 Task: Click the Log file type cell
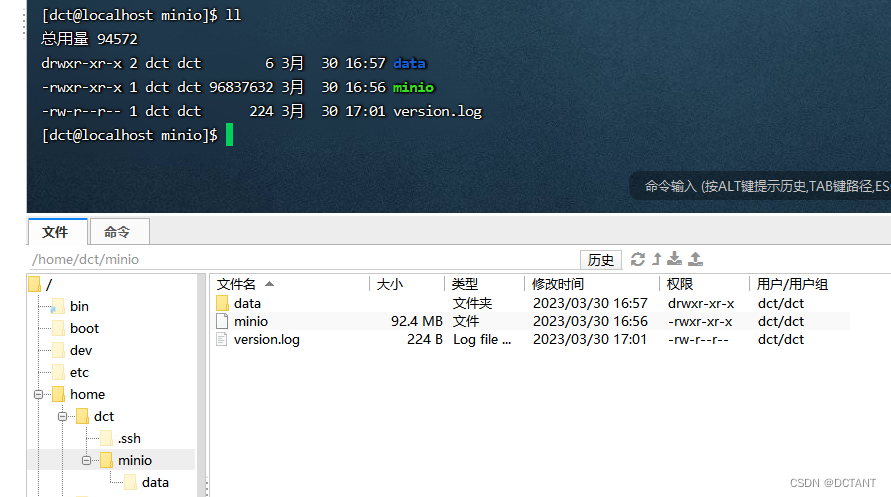click(x=482, y=340)
